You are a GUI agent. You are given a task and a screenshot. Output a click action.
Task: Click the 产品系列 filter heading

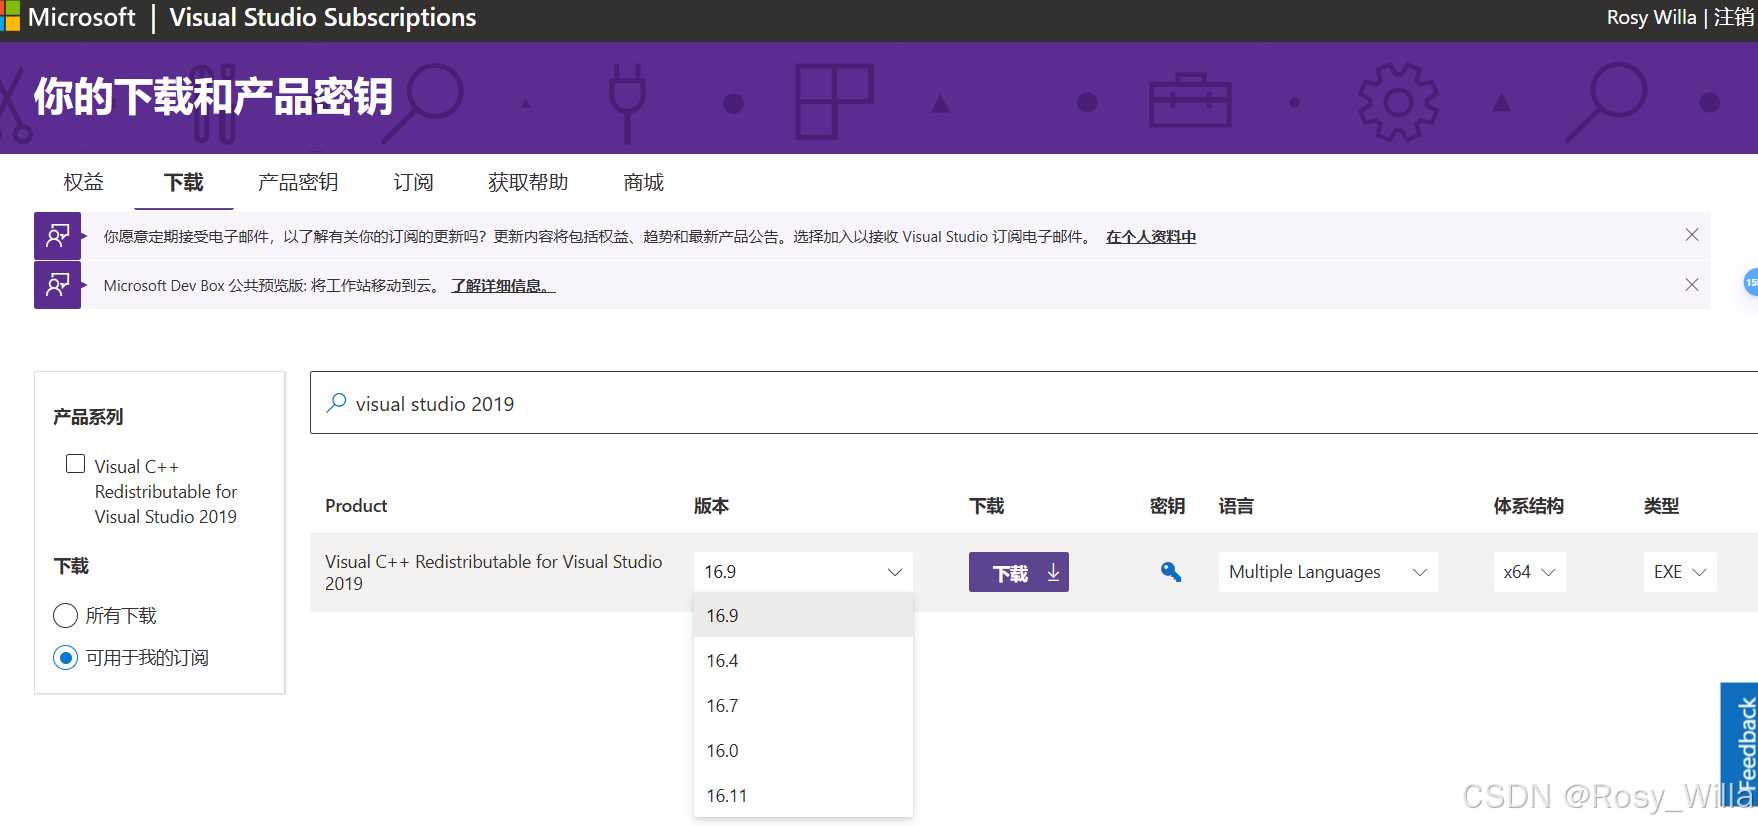coord(88,417)
